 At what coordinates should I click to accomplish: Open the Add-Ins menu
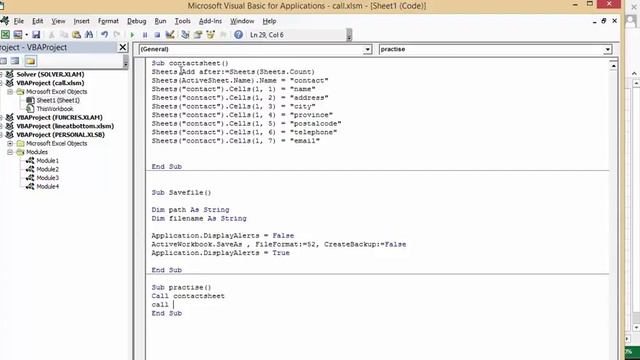coord(210,21)
